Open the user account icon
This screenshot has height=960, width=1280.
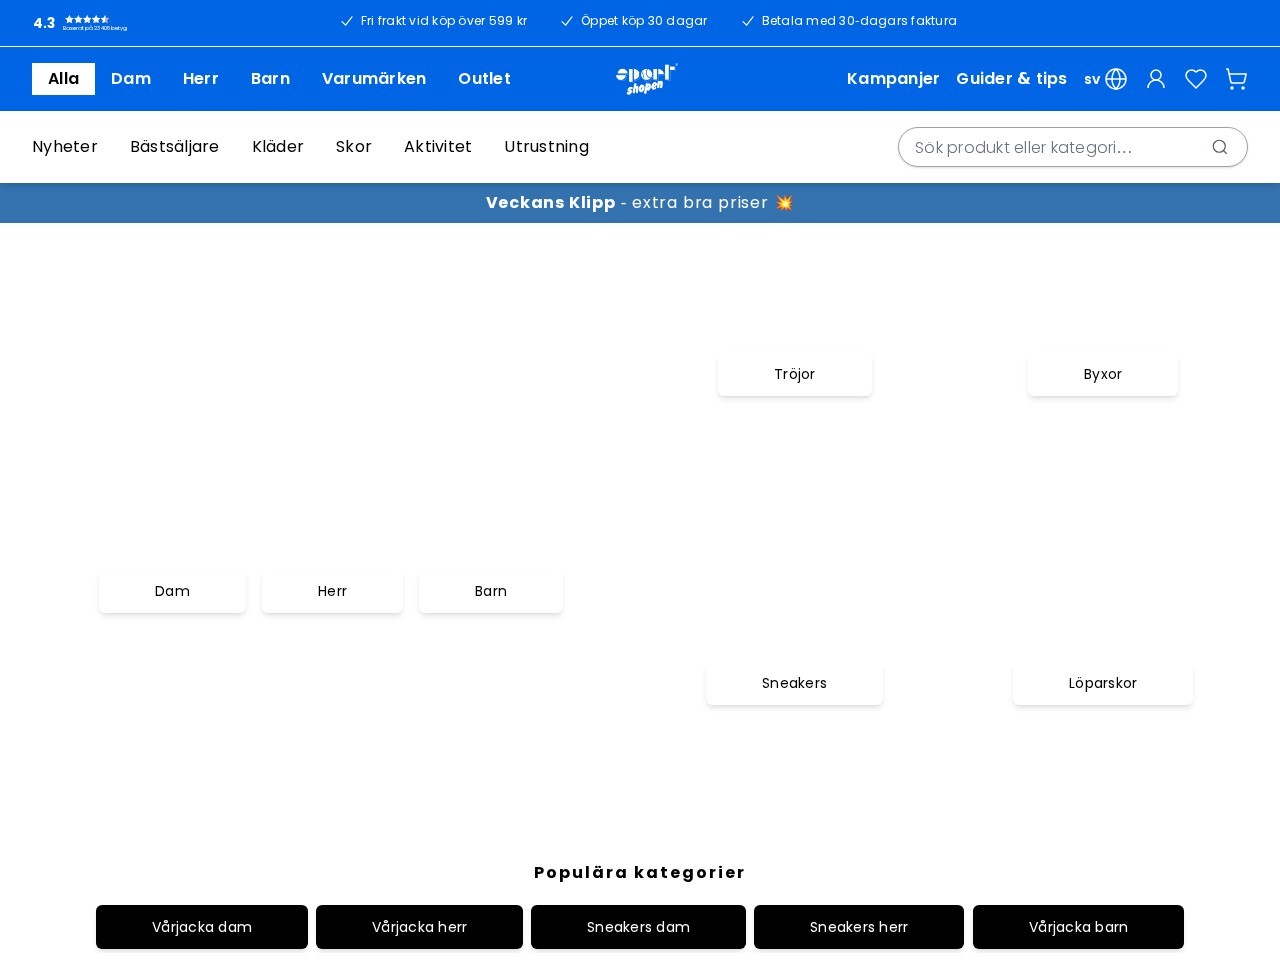click(1156, 79)
